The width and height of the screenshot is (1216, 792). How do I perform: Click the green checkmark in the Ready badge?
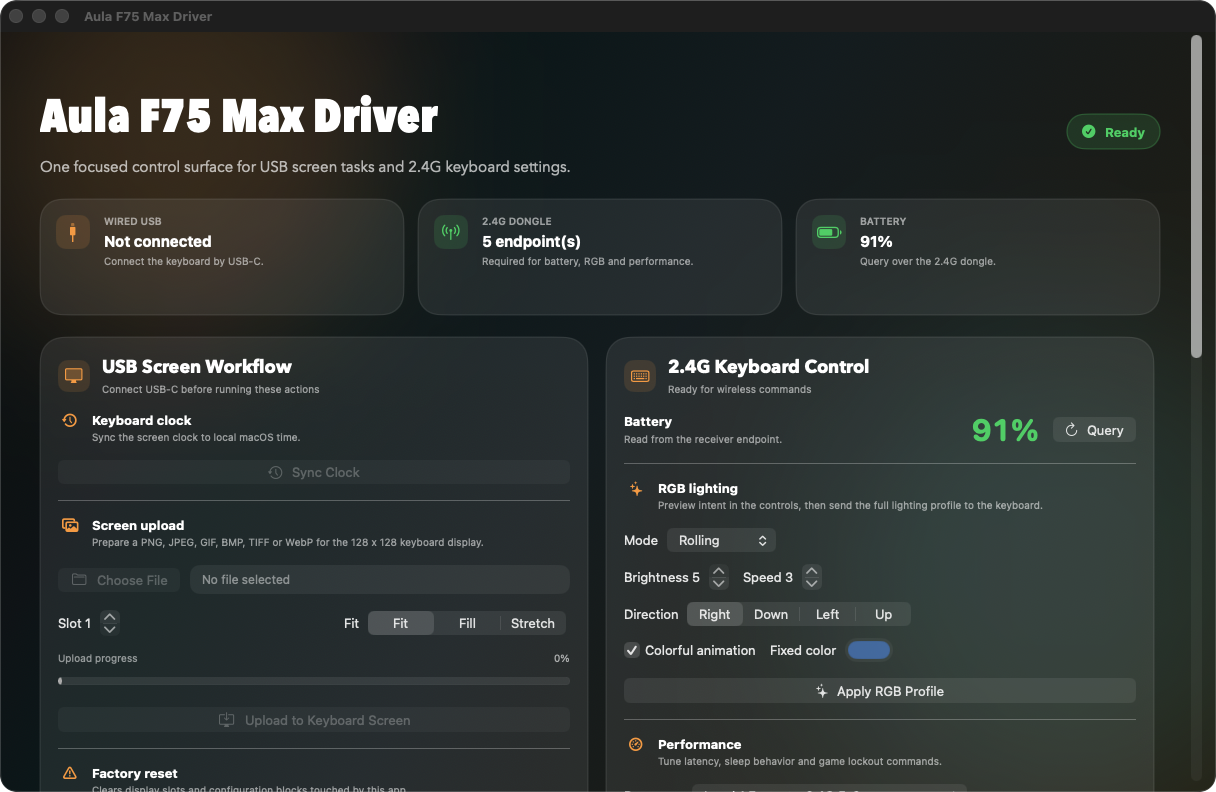point(1088,132)
